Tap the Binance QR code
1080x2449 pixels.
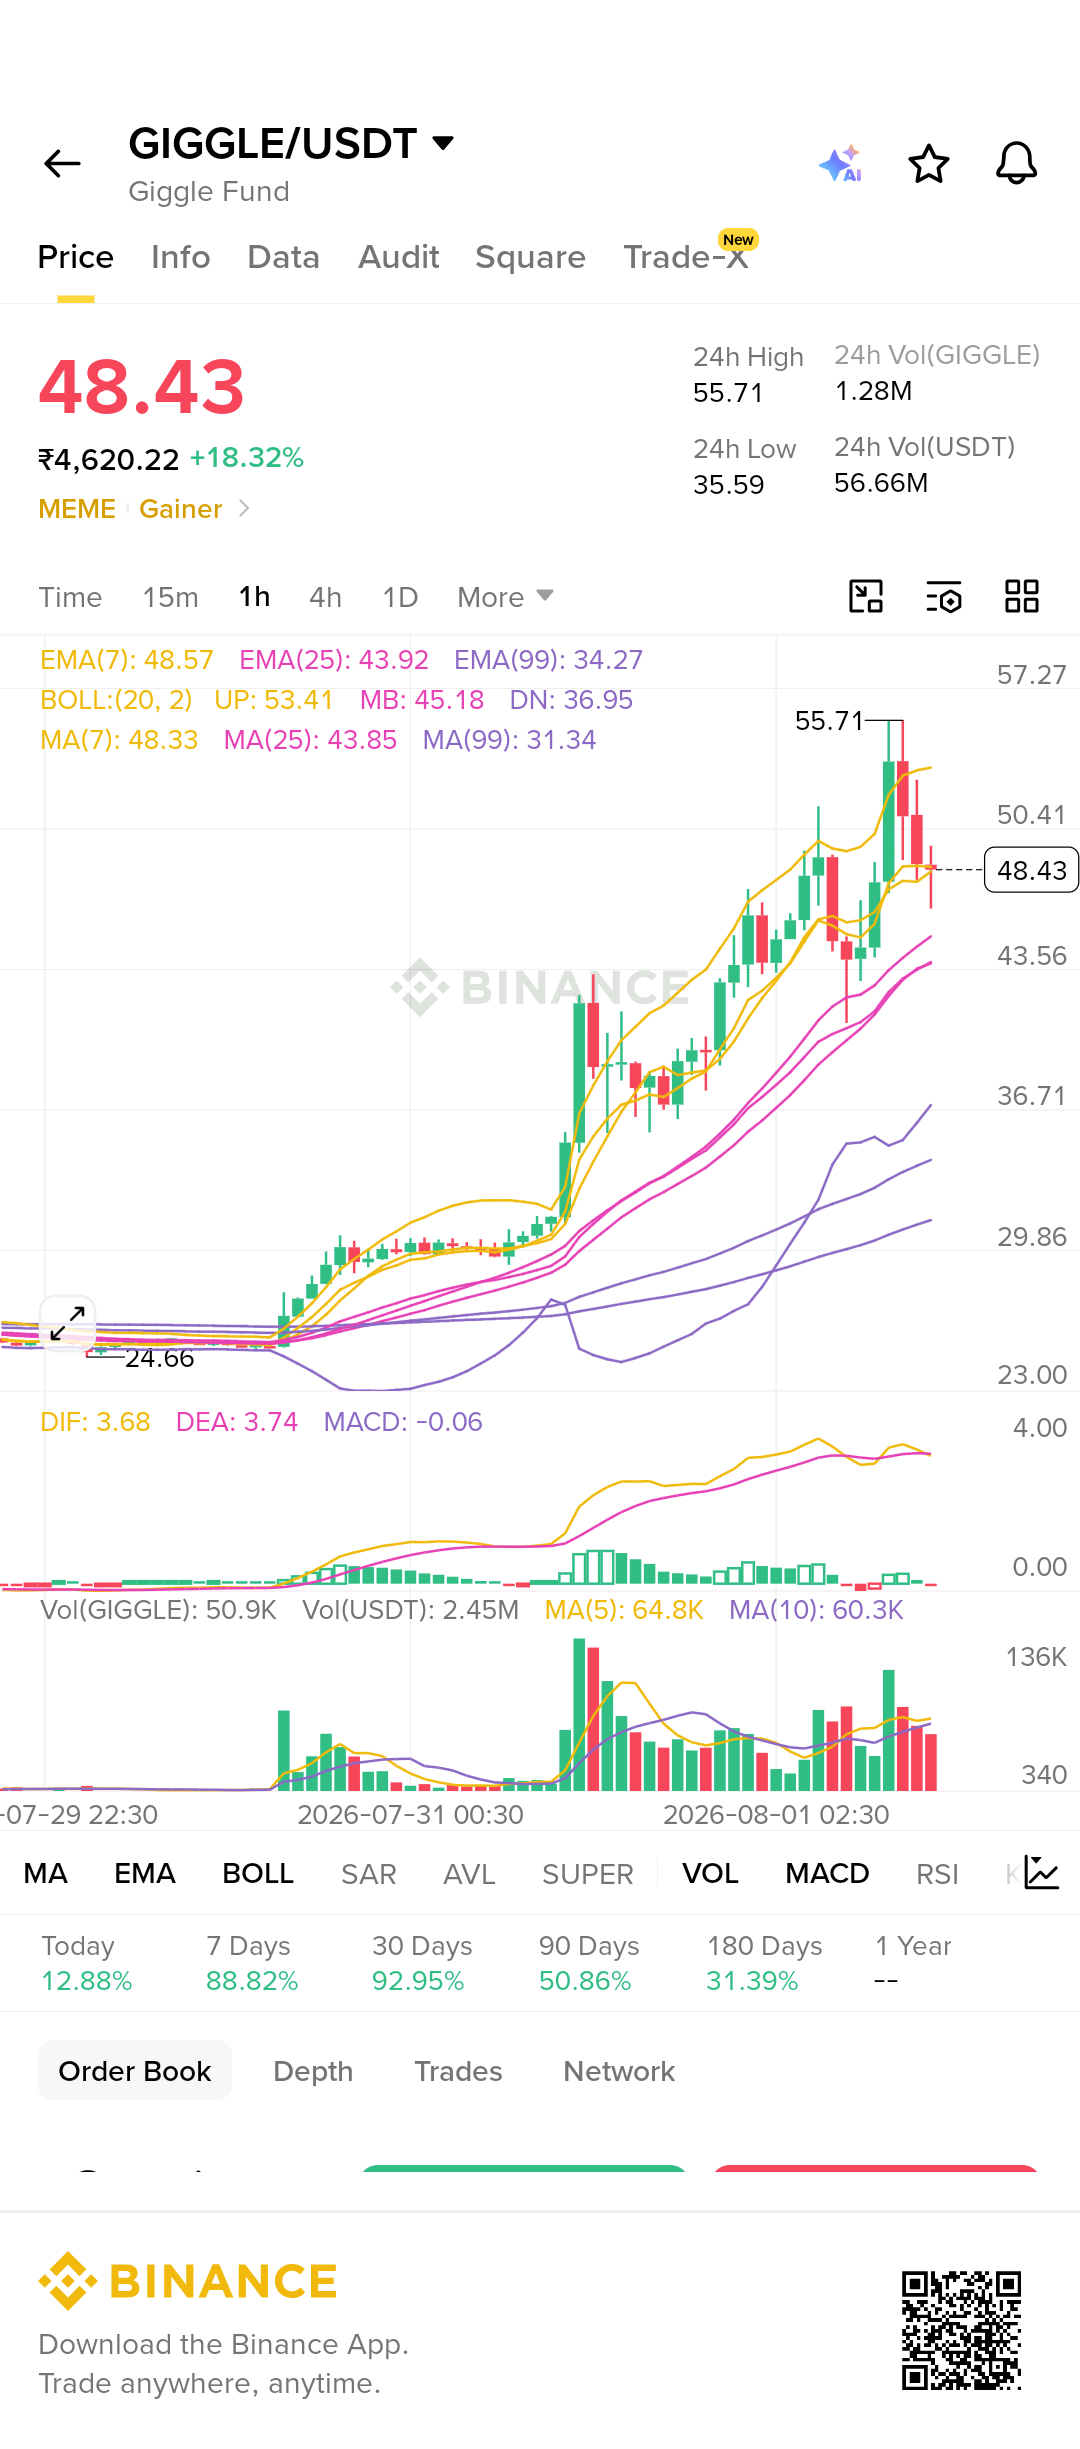coord(961,2330)
